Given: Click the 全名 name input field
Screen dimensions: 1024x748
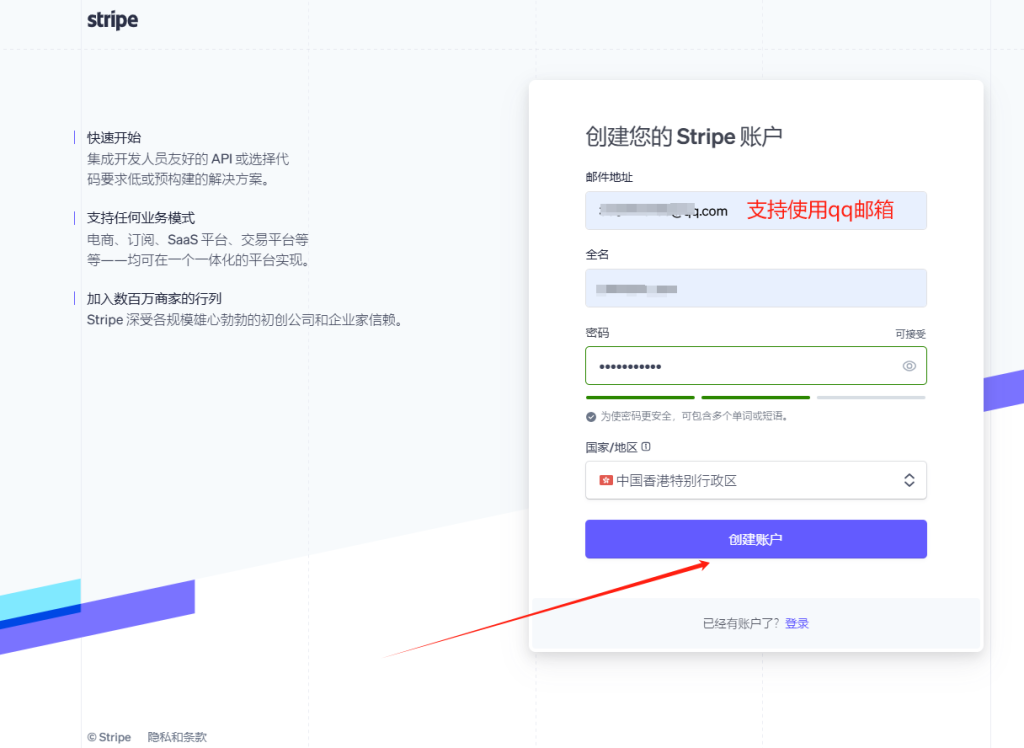Looking at the screenshot, I should pyautogui.click(x=755, y=288).
